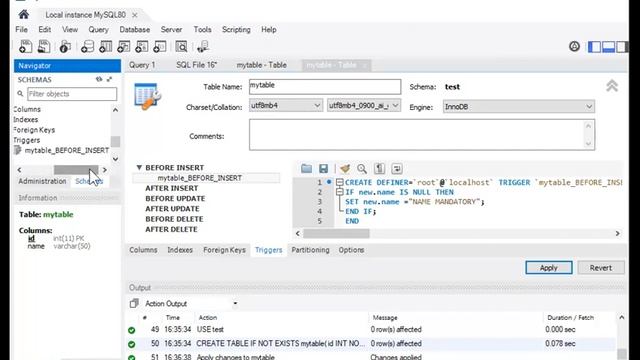Open the Workbench preferences gear icon
The image size is (640, 360).
click(x=574, y=47)
